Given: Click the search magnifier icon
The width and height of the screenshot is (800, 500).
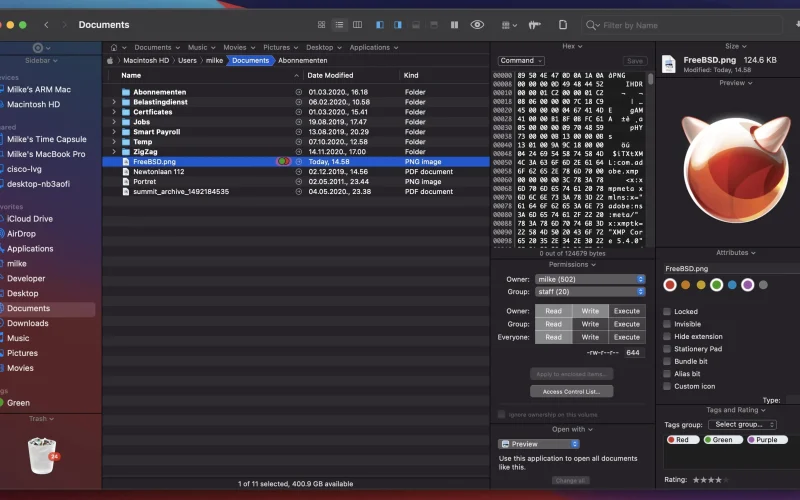Looking at the screenshot, I should pos(592,25).
